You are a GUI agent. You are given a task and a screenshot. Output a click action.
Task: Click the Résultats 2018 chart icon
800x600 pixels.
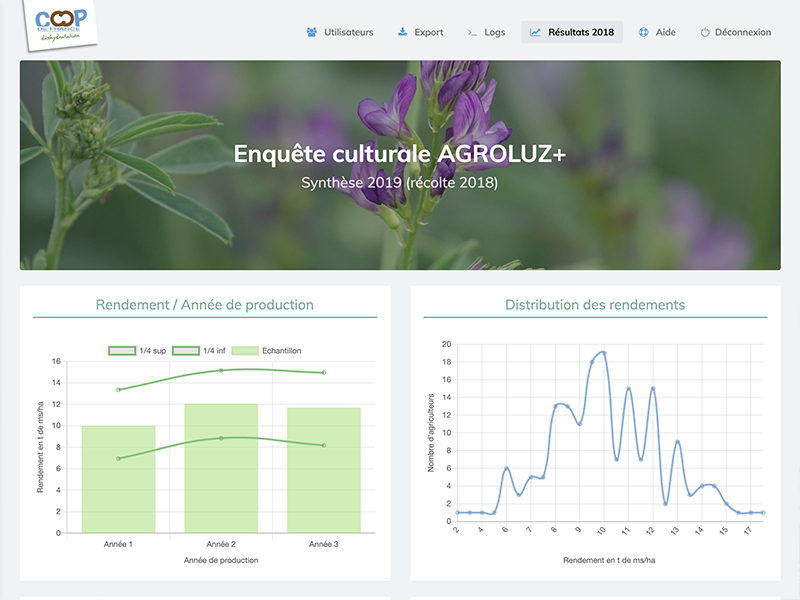(535, 32)
